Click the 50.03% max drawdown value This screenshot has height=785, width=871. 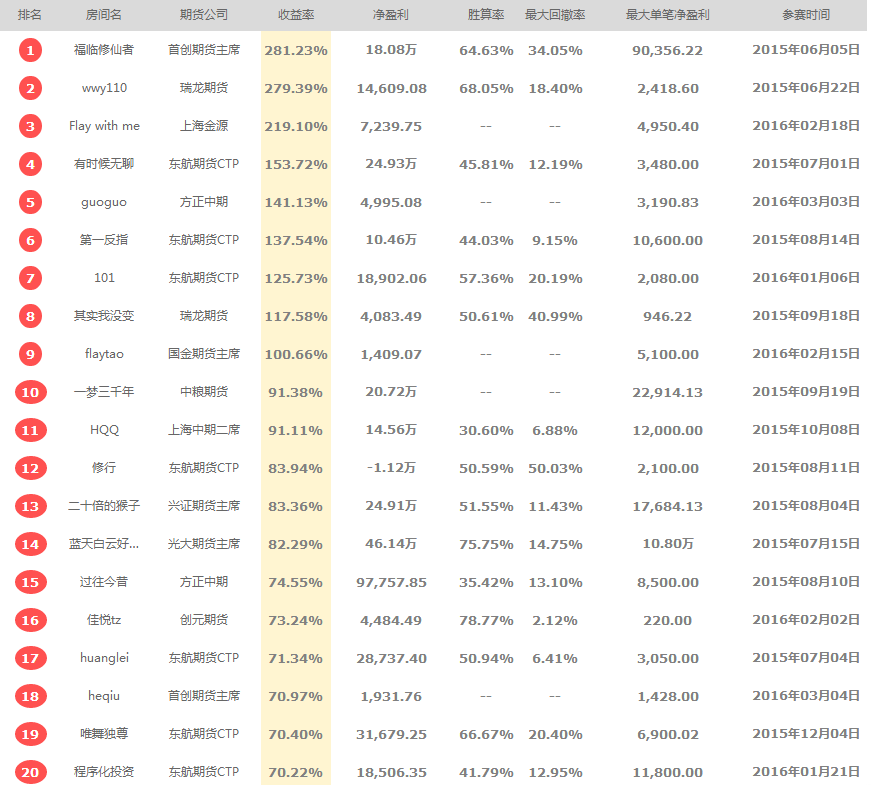click(555, 469)
